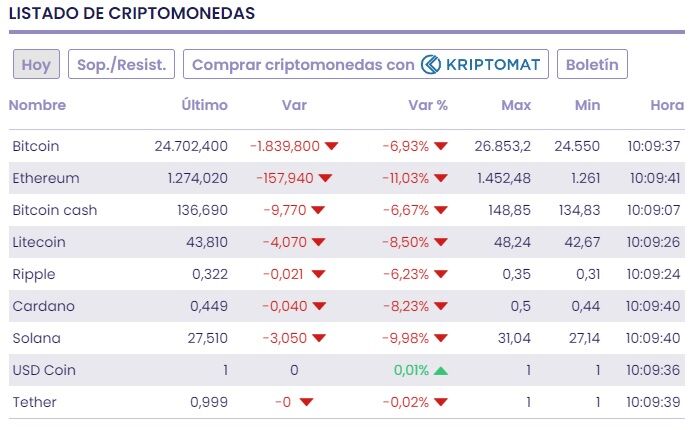Click the Bitcoin cash name
This screenshot has height=430, width=699.
(55, 210)
